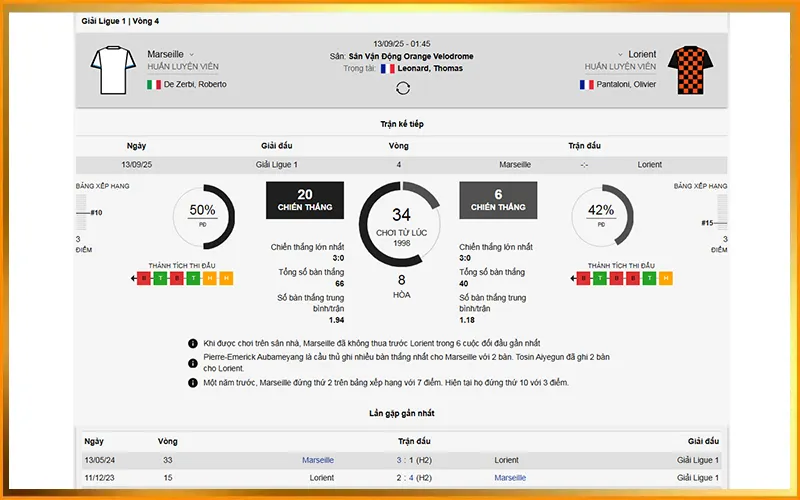Click the 3 : 1 score link
The width and height of the screenshot is (800, 500).
[404, 460]
